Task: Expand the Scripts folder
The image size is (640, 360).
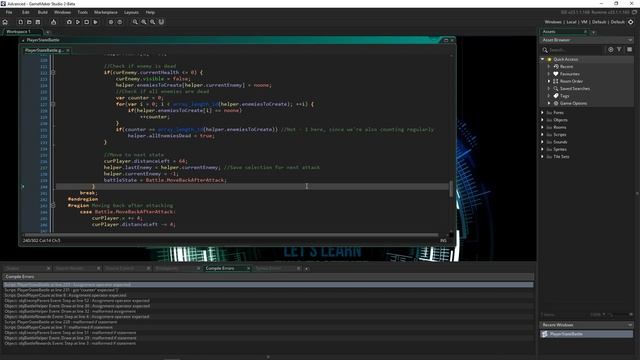Action: click(542, 135)
